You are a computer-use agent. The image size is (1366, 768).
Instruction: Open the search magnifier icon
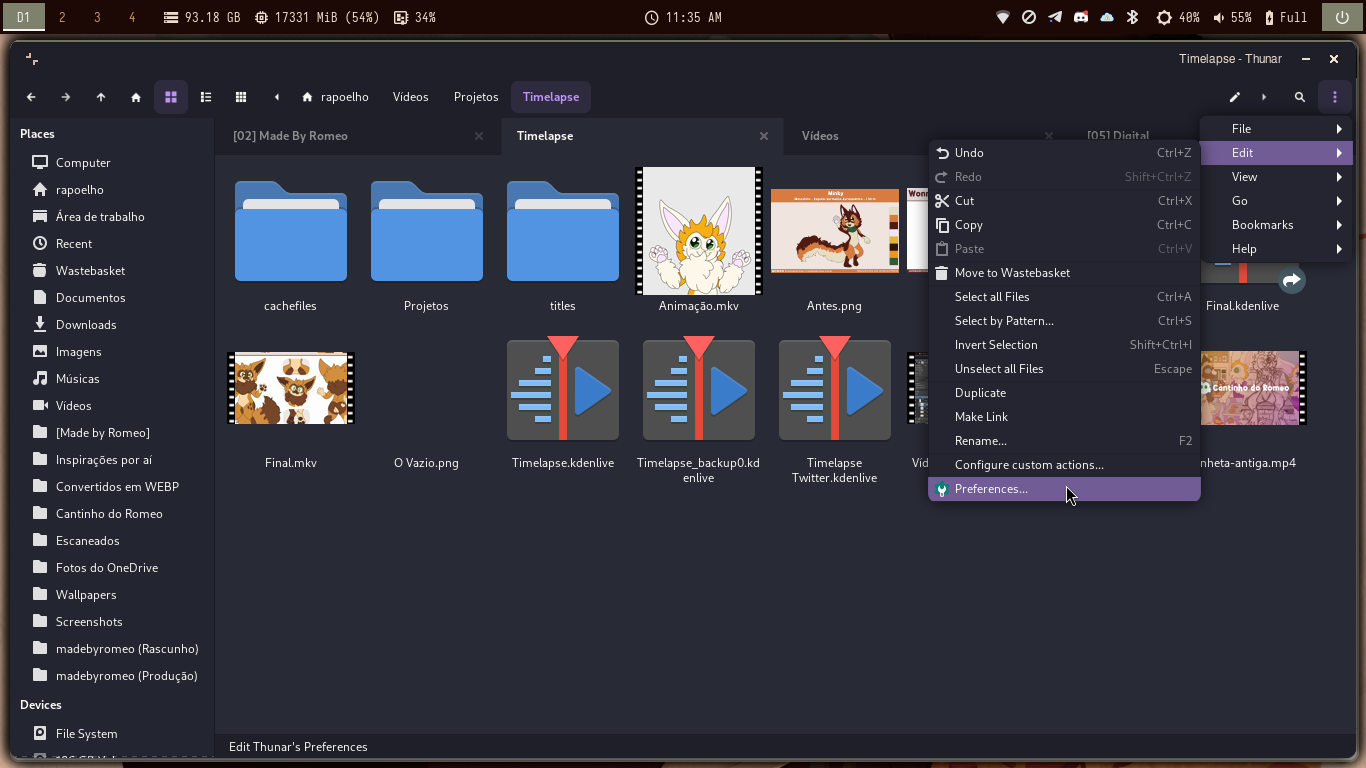[x=1300, y=97]
